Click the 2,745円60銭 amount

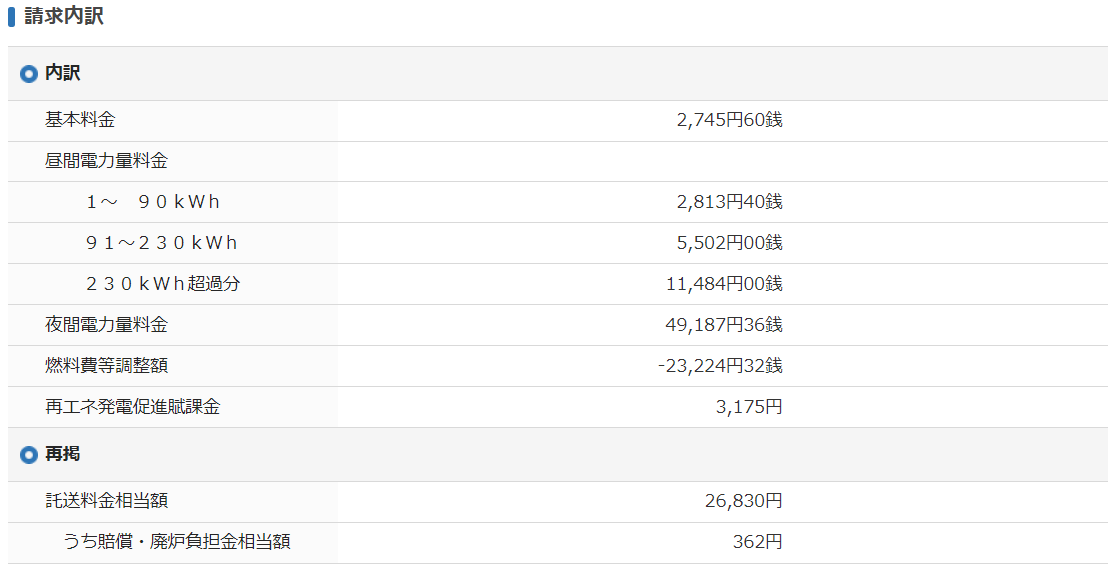pyautogui.click(x=729, y=120)
